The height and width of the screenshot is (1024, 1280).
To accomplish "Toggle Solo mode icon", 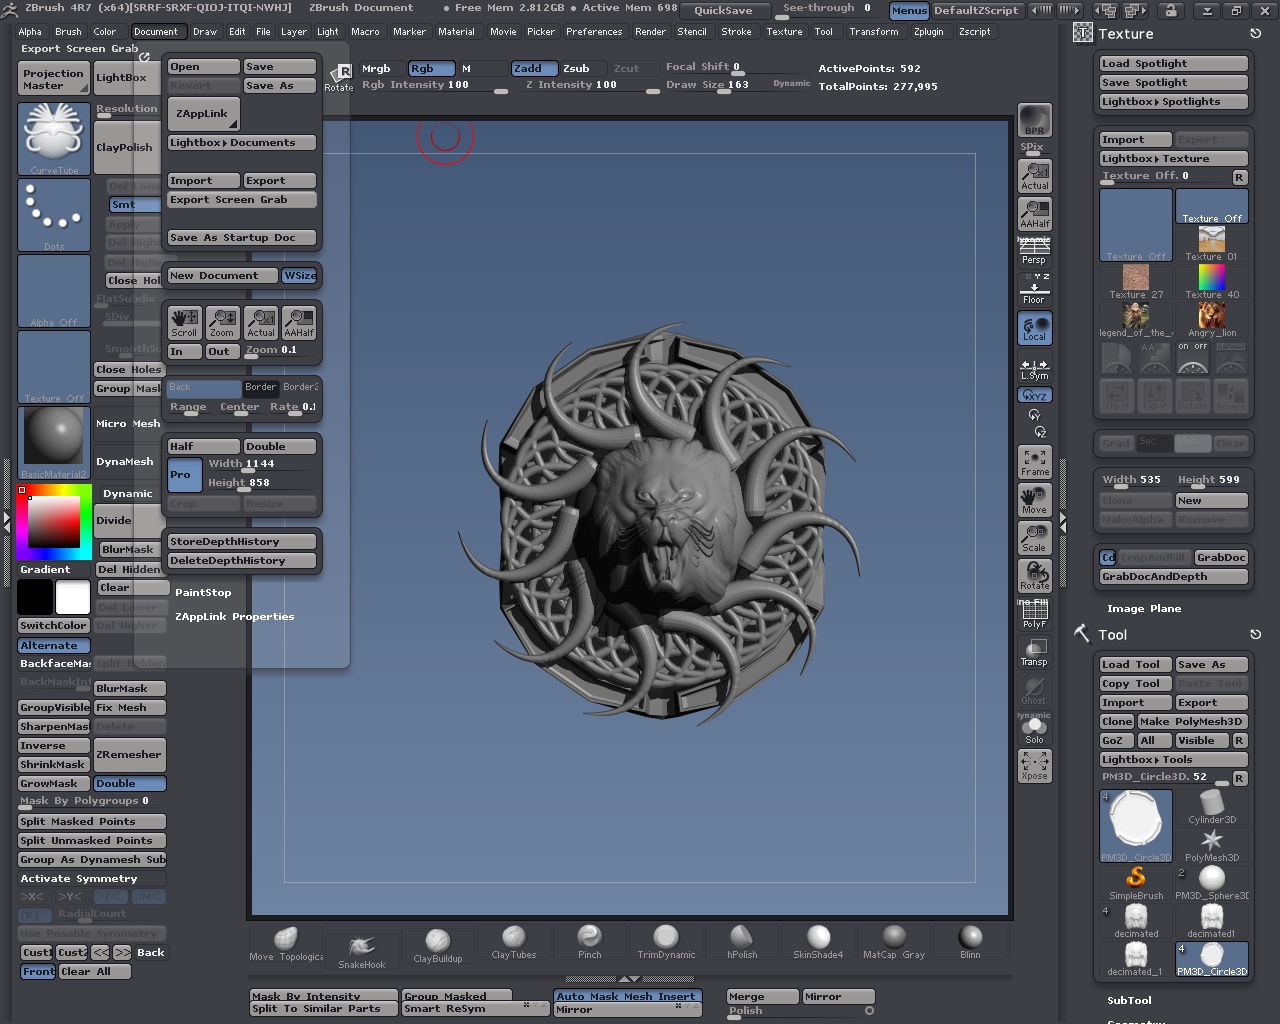I will coord(1035,729).
